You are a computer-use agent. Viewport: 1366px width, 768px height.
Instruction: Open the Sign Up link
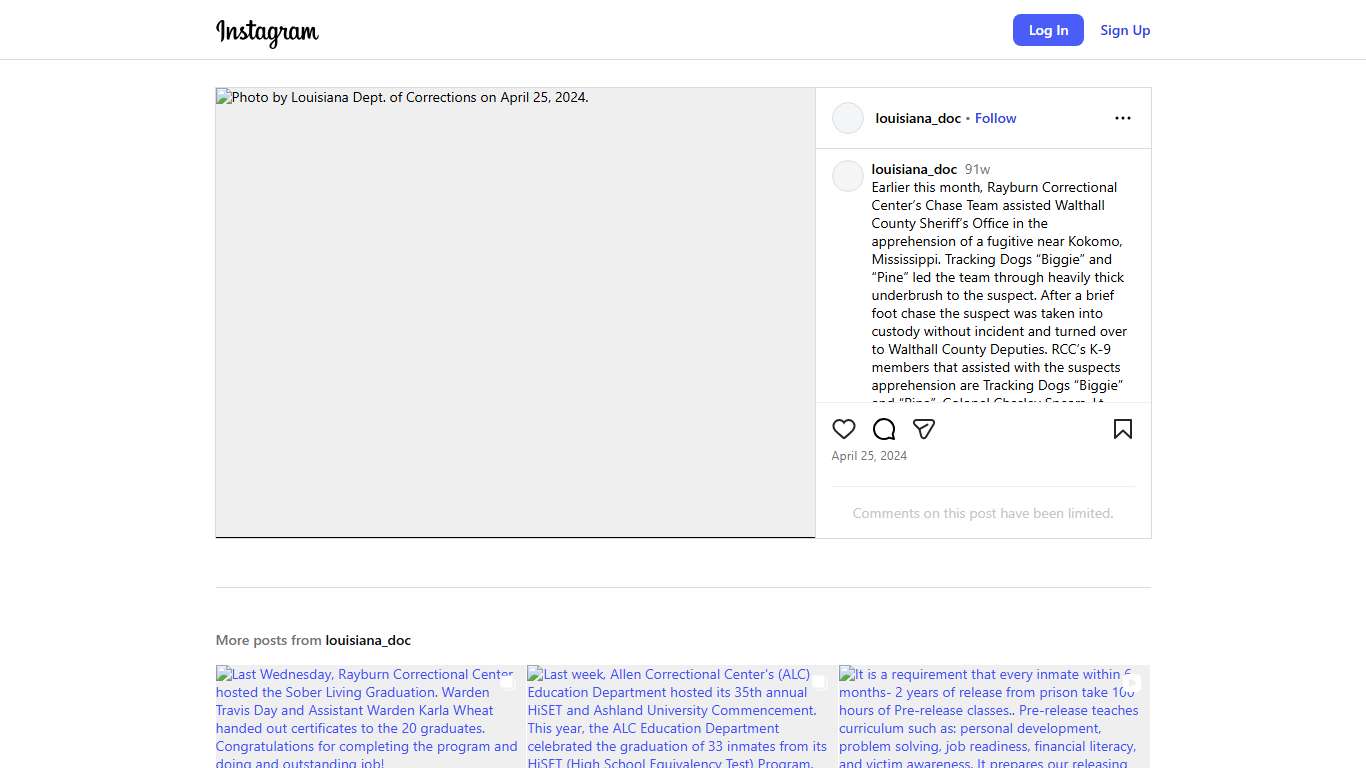[1125, 30]
